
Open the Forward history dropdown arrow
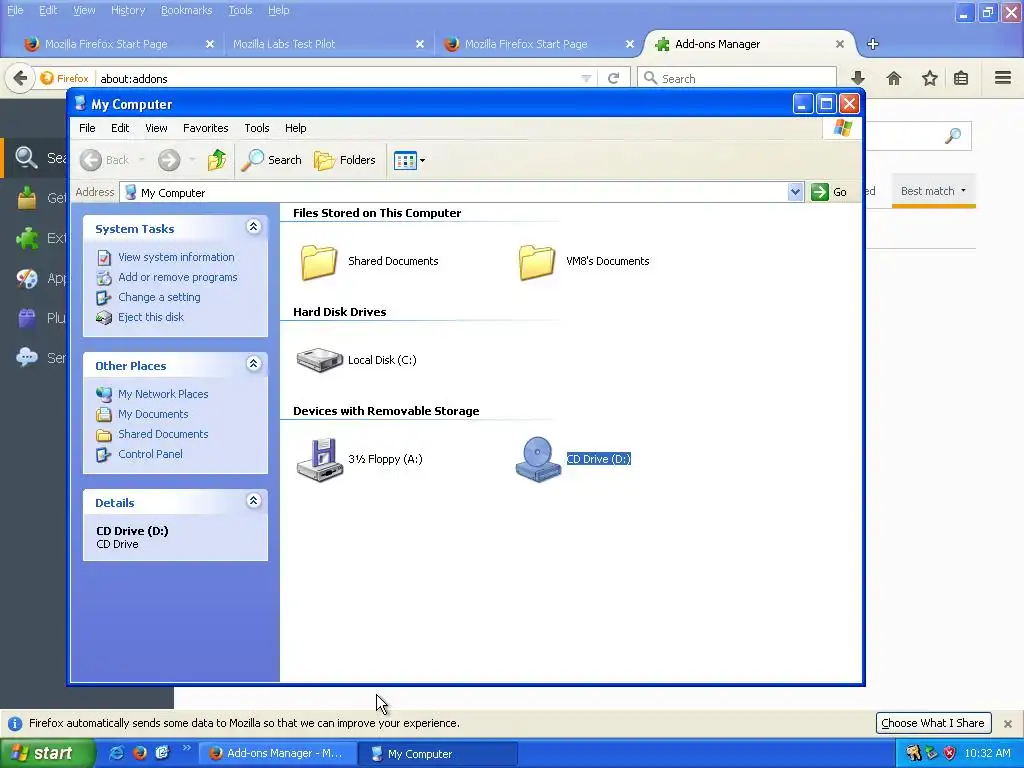(191, 160)
